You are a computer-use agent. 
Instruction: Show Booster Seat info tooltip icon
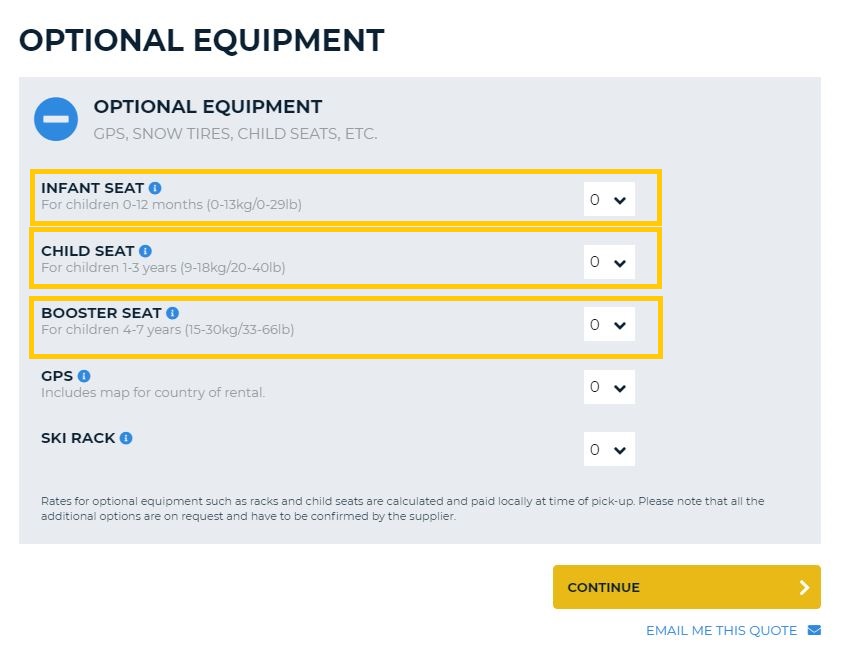[x=172, y=313]
